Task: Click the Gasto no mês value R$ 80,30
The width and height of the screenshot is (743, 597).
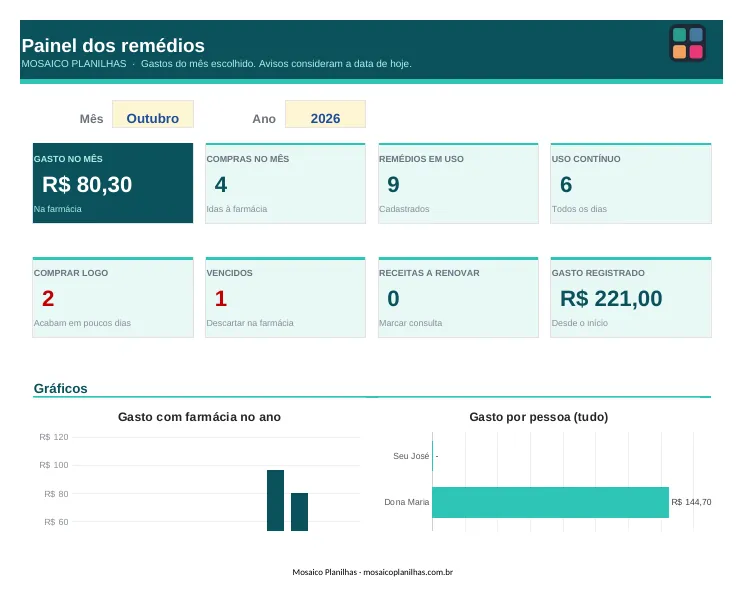Action: pos(87,184)
